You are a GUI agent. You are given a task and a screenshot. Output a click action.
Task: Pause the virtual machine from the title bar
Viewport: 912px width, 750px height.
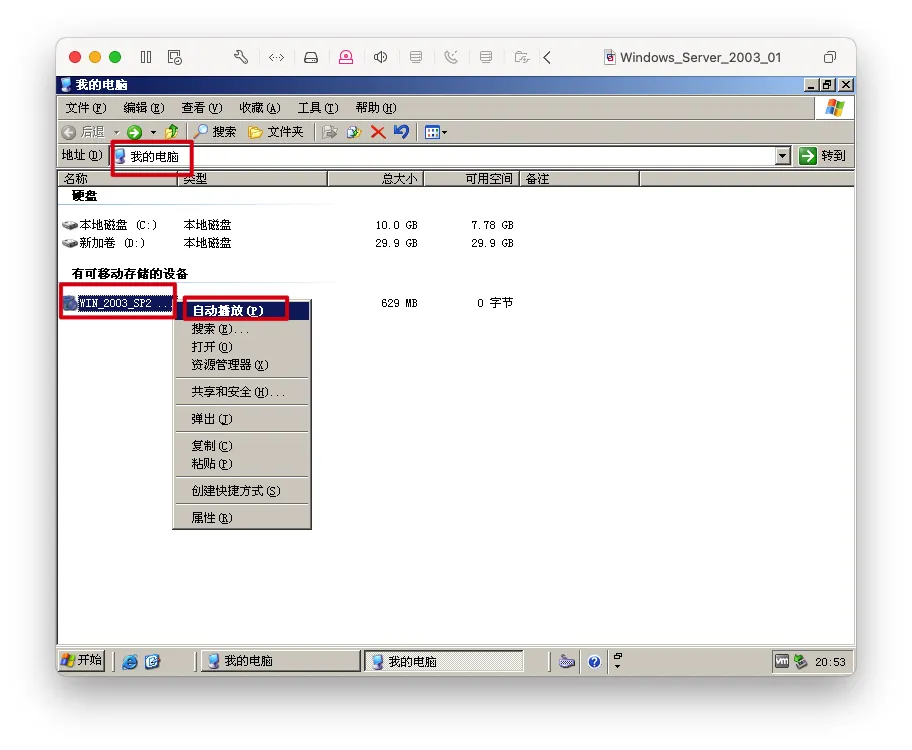pos(146,57)
